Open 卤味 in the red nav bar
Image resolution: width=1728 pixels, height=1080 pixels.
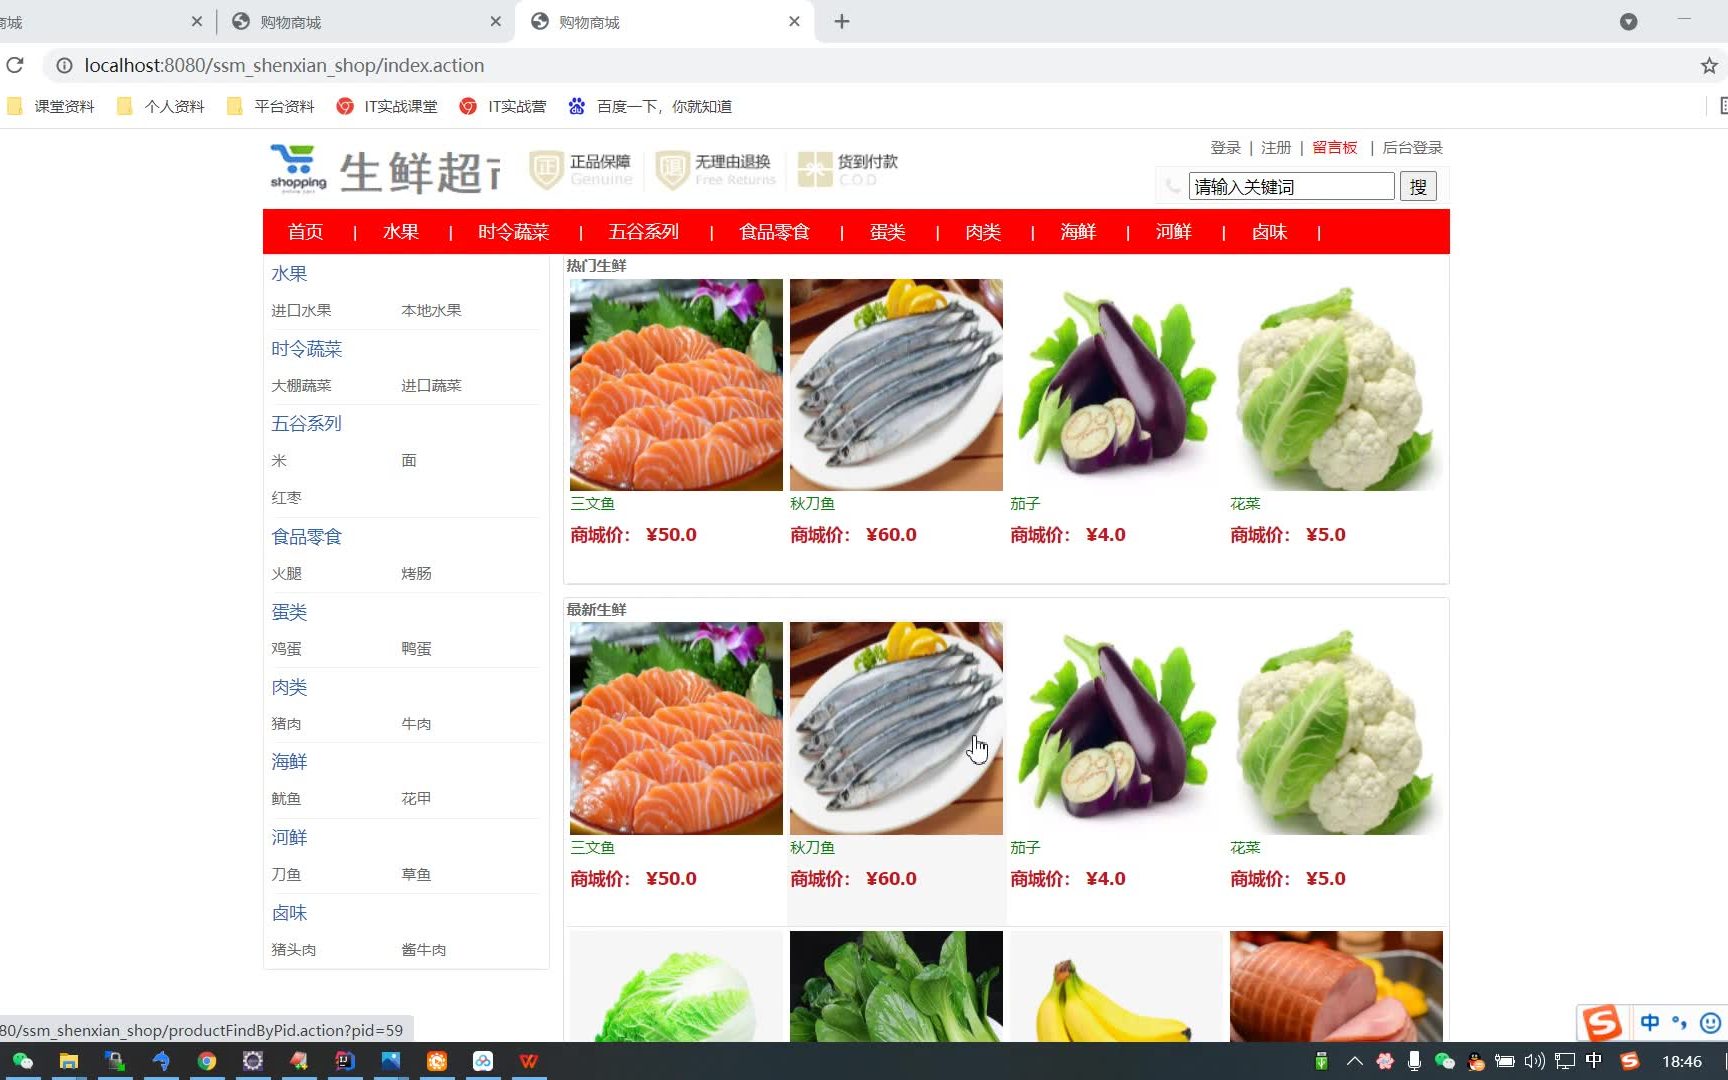(1269, 232)
